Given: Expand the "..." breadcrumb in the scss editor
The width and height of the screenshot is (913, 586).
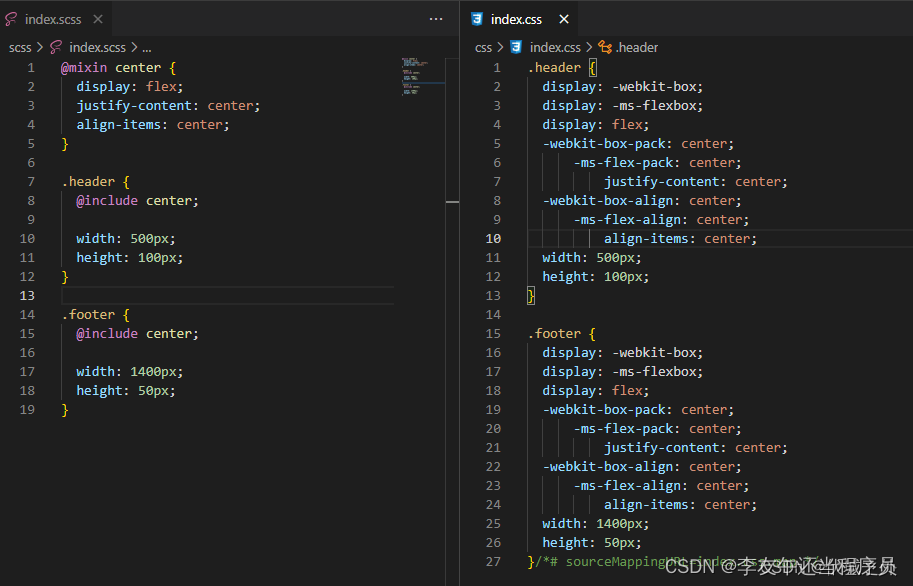Looking at the screenshot, I should (x=146, y=47).
